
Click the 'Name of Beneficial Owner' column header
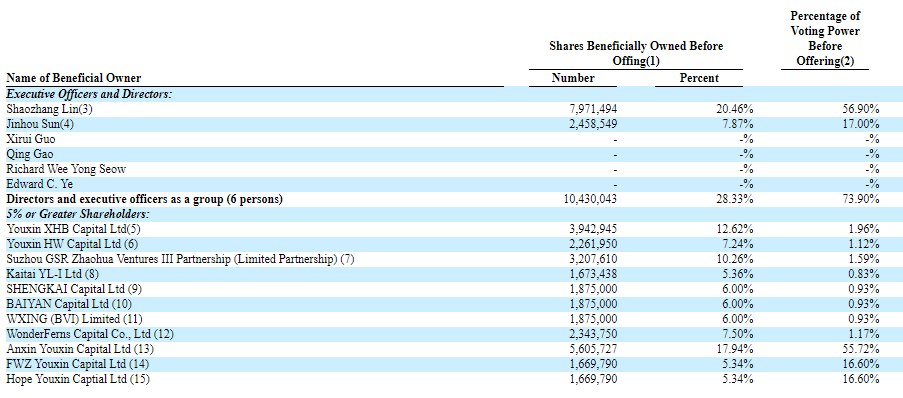tap(74, 78)
